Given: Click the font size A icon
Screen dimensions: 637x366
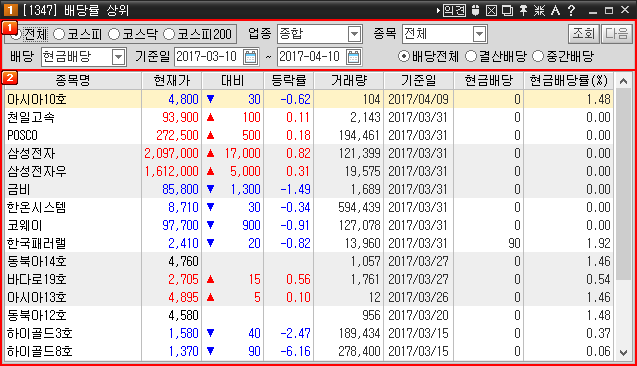Looking at the screenshot, I should pyautogui.click(x=555, y=10).
